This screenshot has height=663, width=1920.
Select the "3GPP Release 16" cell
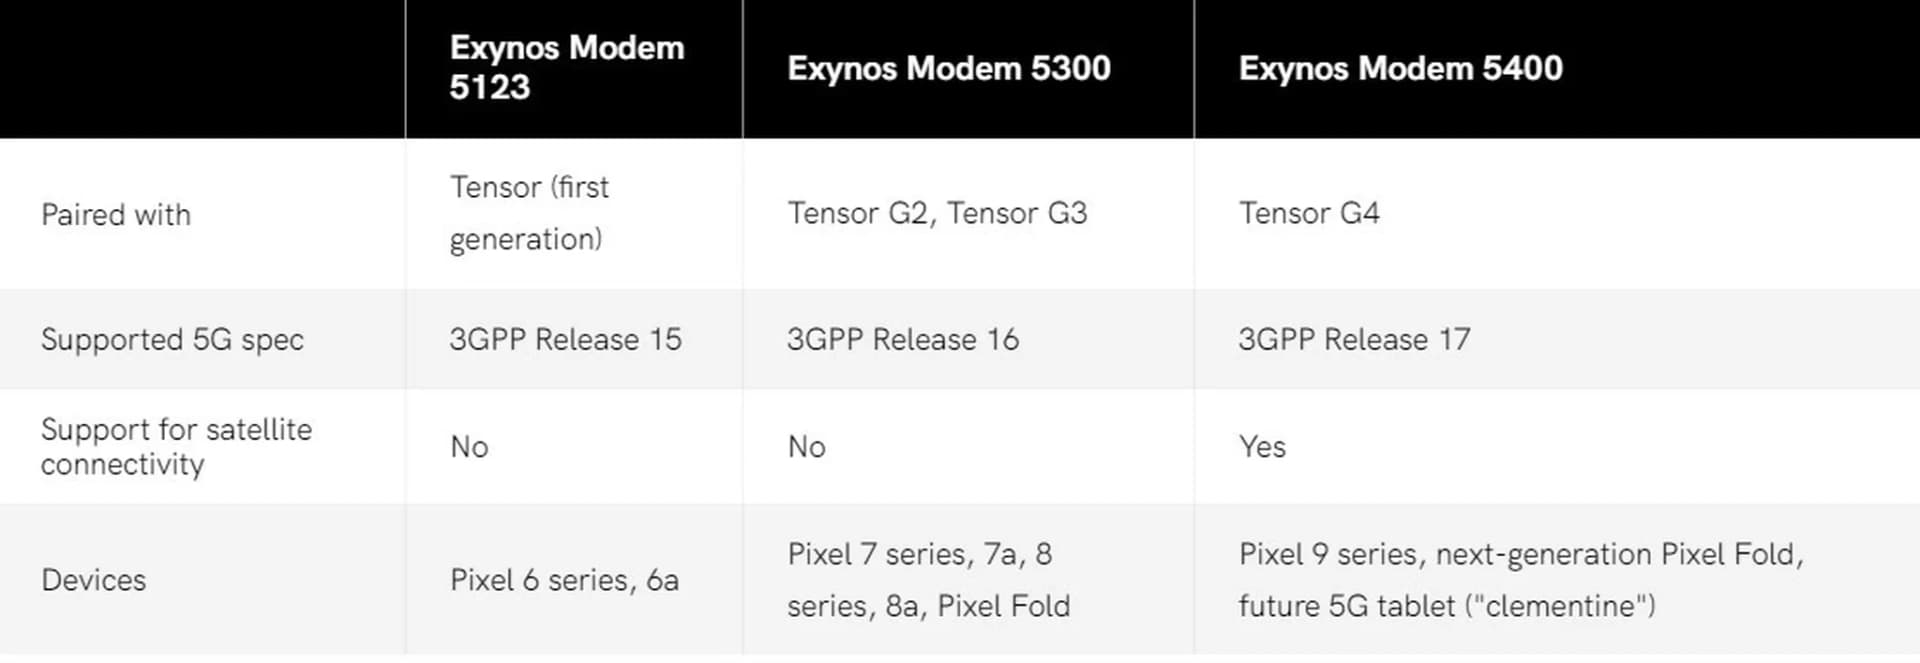pos(903,340)
